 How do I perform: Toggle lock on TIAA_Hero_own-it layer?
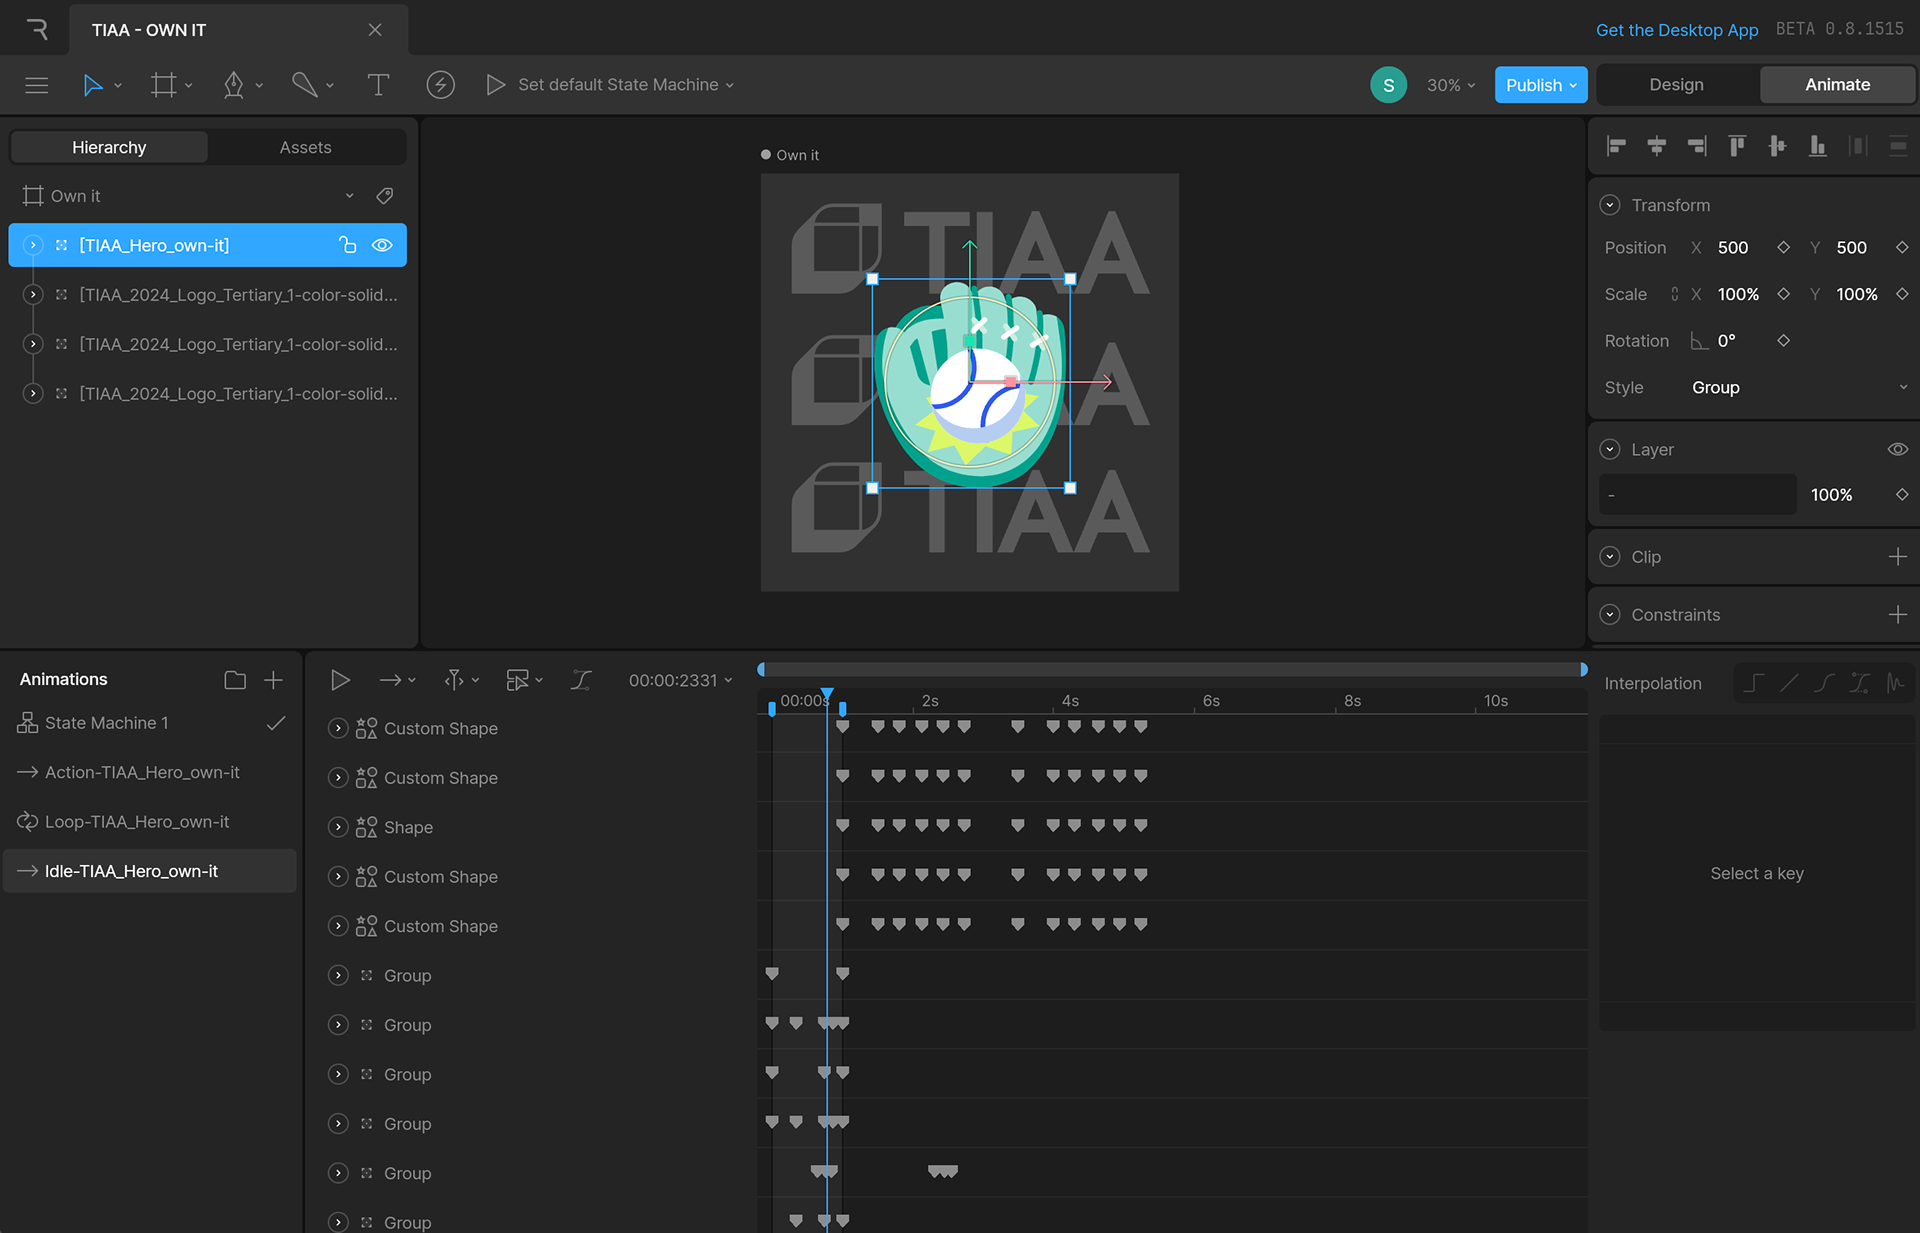coord(347,245)
